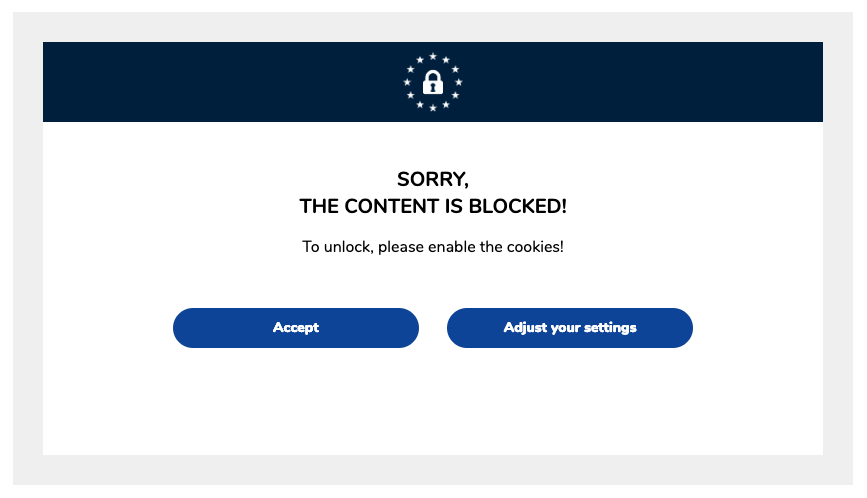Select the topmost star of the ring
This screenshot has height=498, width=867.
433,56
